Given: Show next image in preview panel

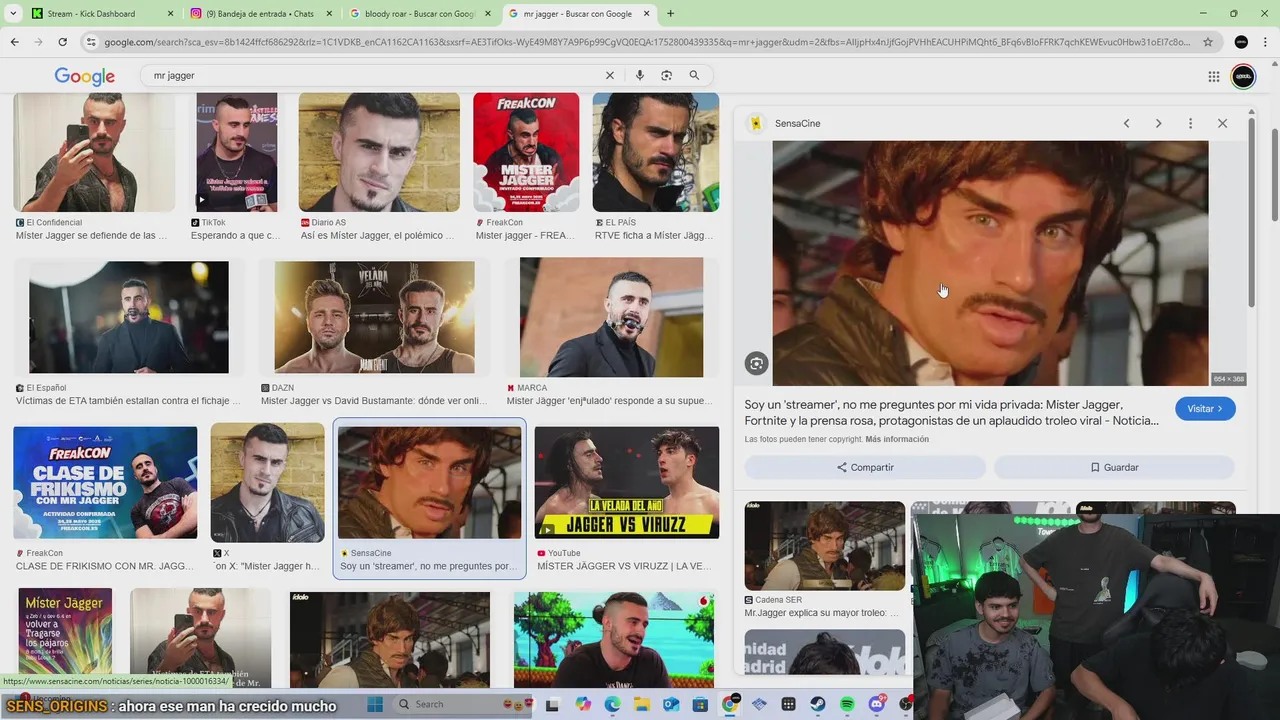Looking at the screenshot, I should [1158, 123].
